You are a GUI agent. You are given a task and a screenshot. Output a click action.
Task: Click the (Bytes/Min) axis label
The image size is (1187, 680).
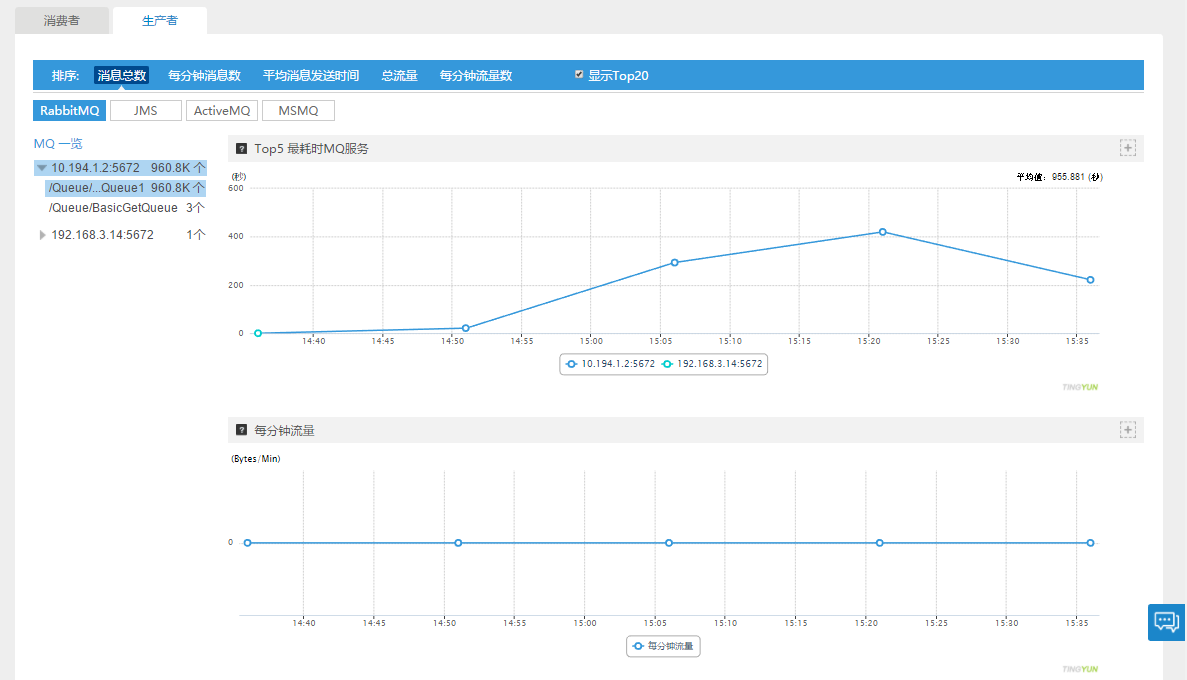[x=256, y=459]
